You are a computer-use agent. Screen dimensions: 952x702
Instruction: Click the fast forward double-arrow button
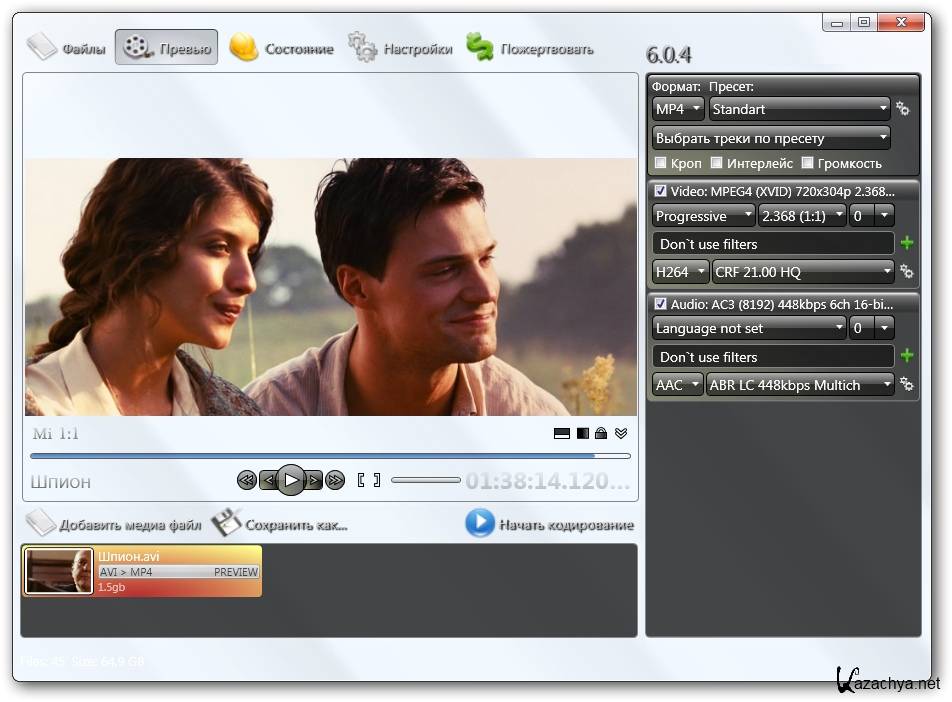[335, 481]
